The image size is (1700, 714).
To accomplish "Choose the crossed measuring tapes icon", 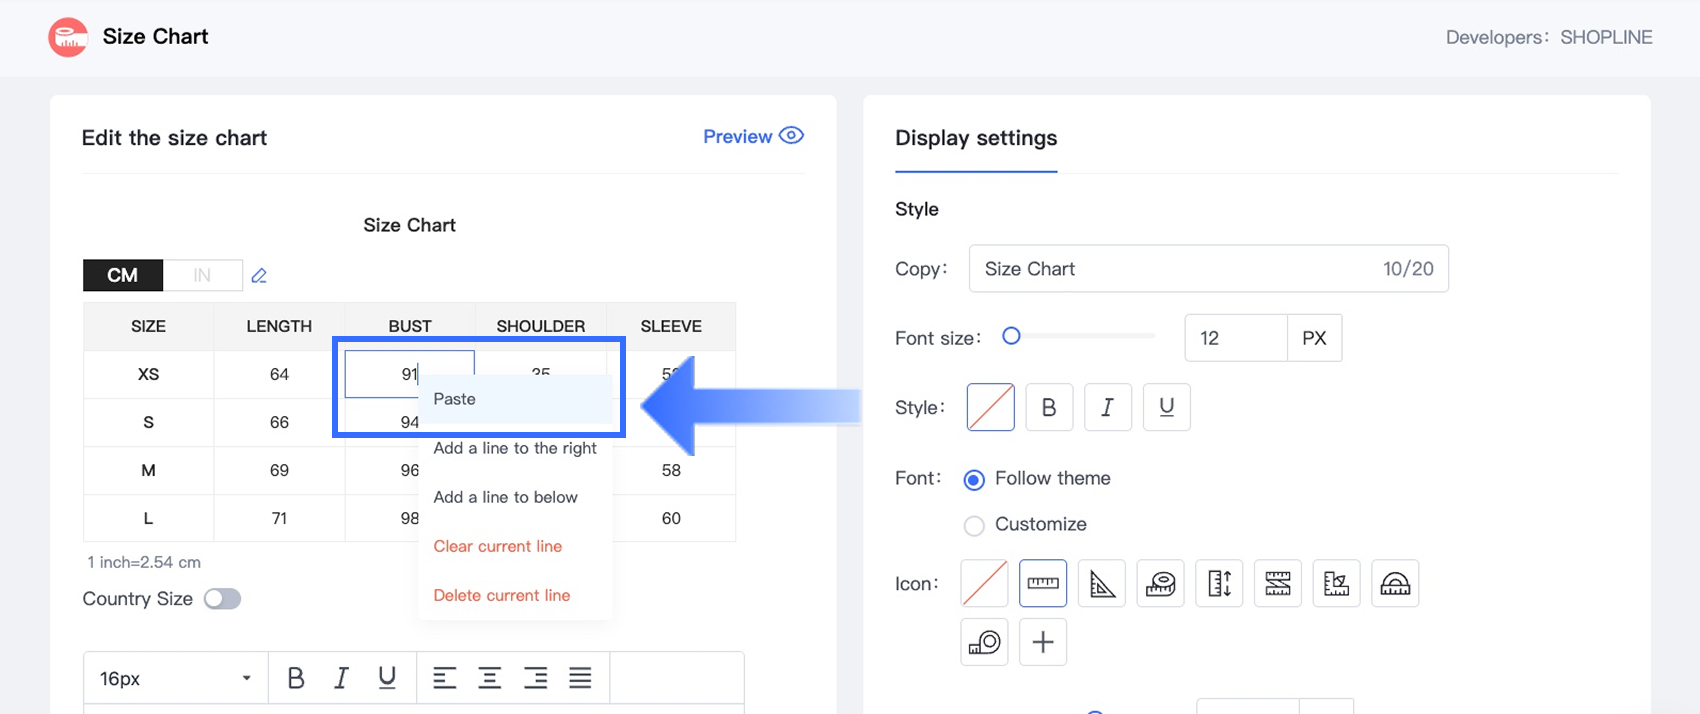I will pos(1278,583).
